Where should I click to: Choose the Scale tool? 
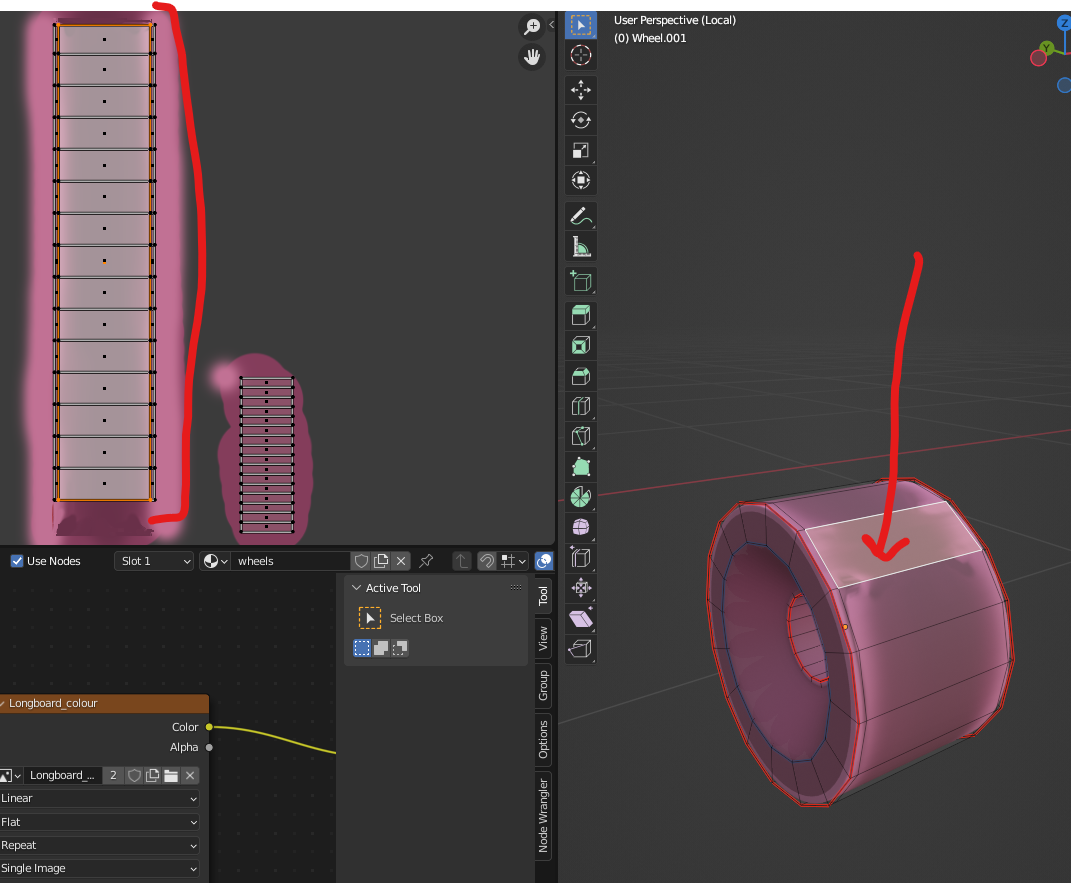coord(580,151)
